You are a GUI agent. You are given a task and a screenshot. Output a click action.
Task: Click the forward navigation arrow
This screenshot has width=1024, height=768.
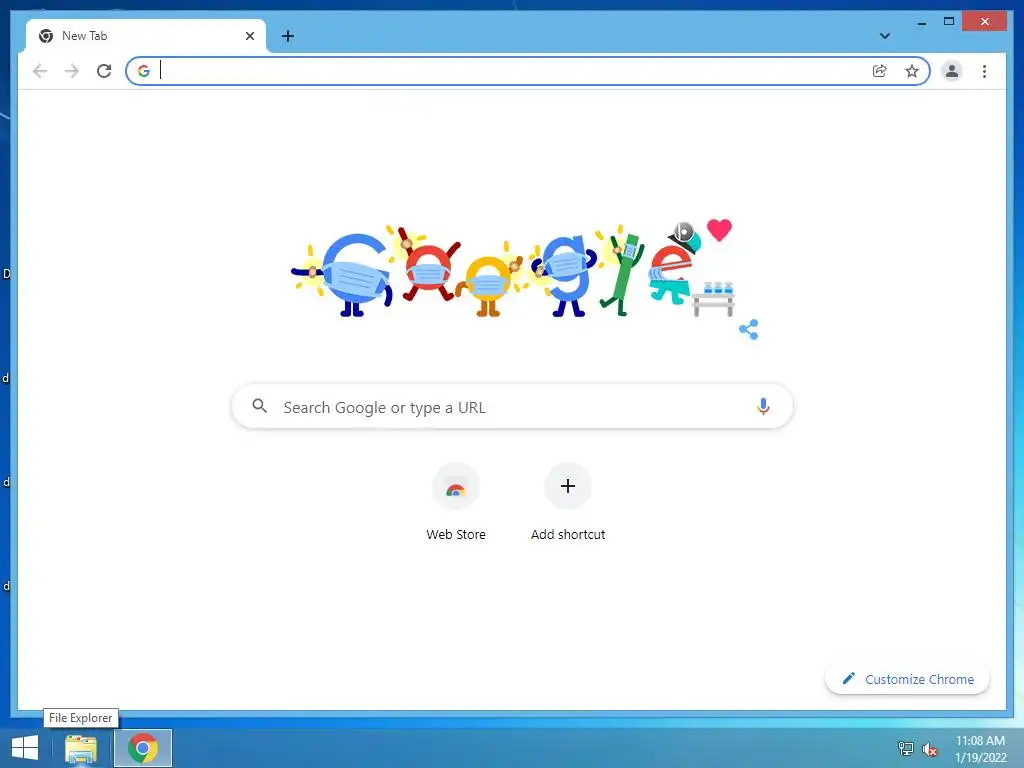72,71
